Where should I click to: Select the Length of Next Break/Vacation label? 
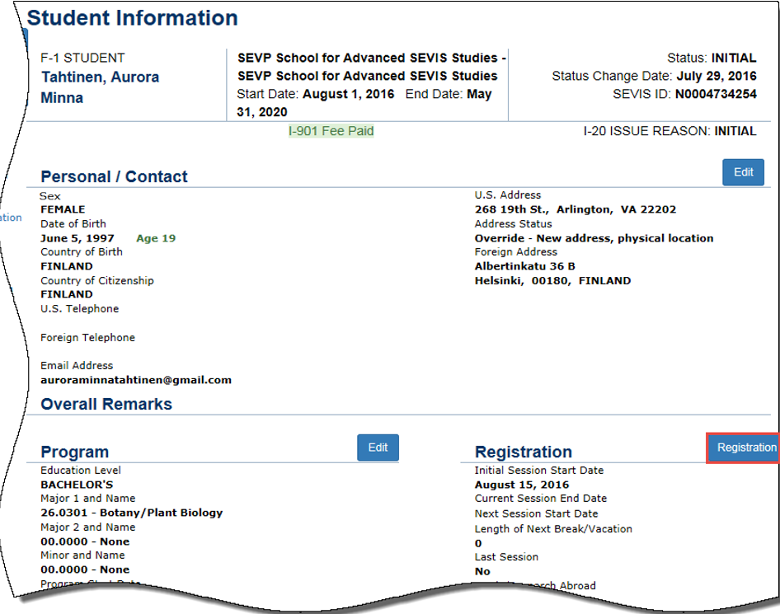pos(553,529)
